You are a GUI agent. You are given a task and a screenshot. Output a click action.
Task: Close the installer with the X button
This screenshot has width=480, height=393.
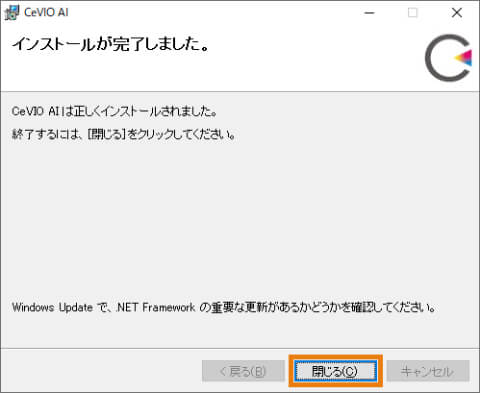457,13
